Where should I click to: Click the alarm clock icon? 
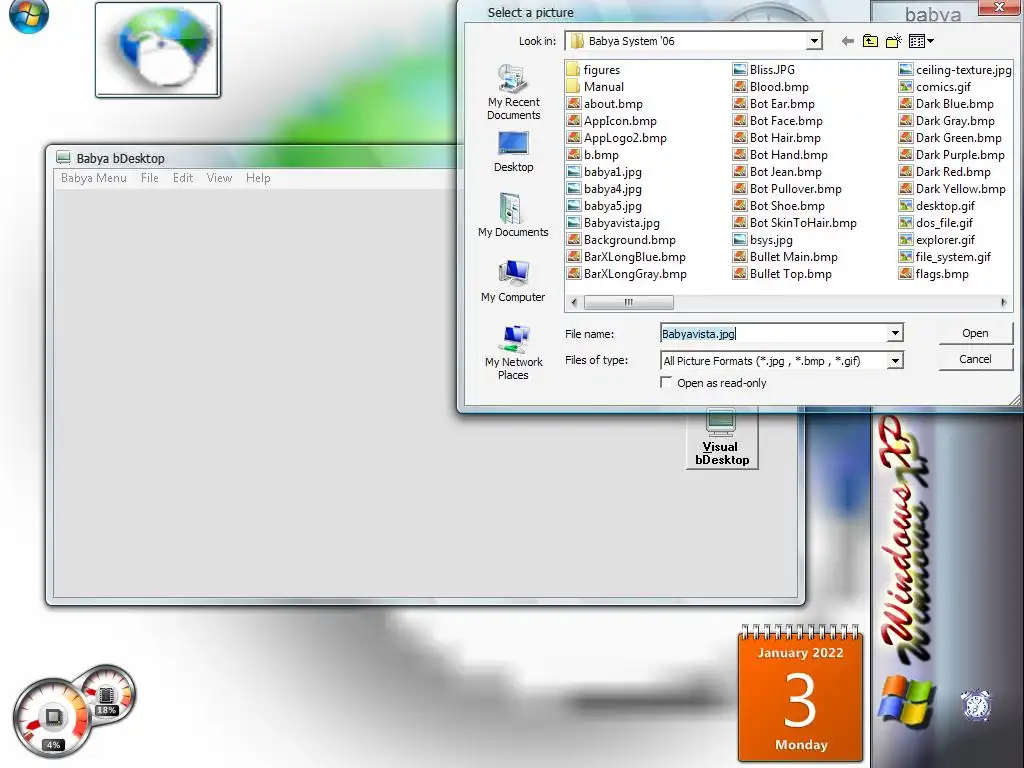pyautogui.click(x=976, y=705)
